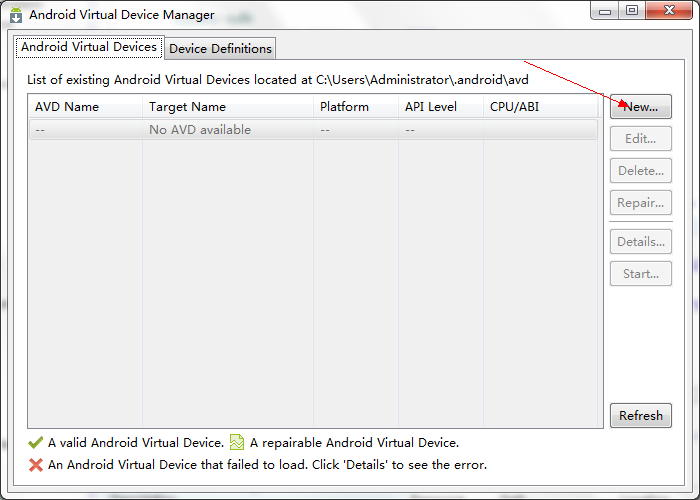Click the greyed-out Start... button
Viewport: 700px width, 500px height.
coord(641,274)
